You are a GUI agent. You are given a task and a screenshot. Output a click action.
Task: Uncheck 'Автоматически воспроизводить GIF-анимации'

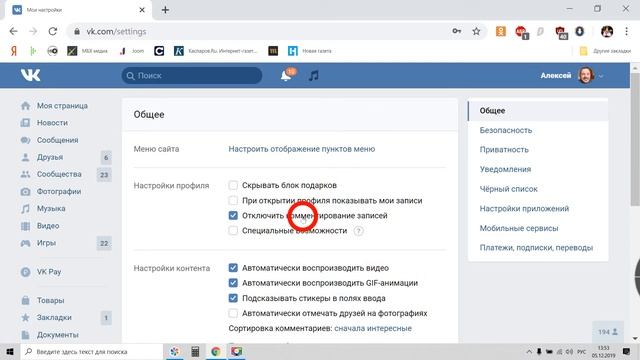(x=233, y=283)
